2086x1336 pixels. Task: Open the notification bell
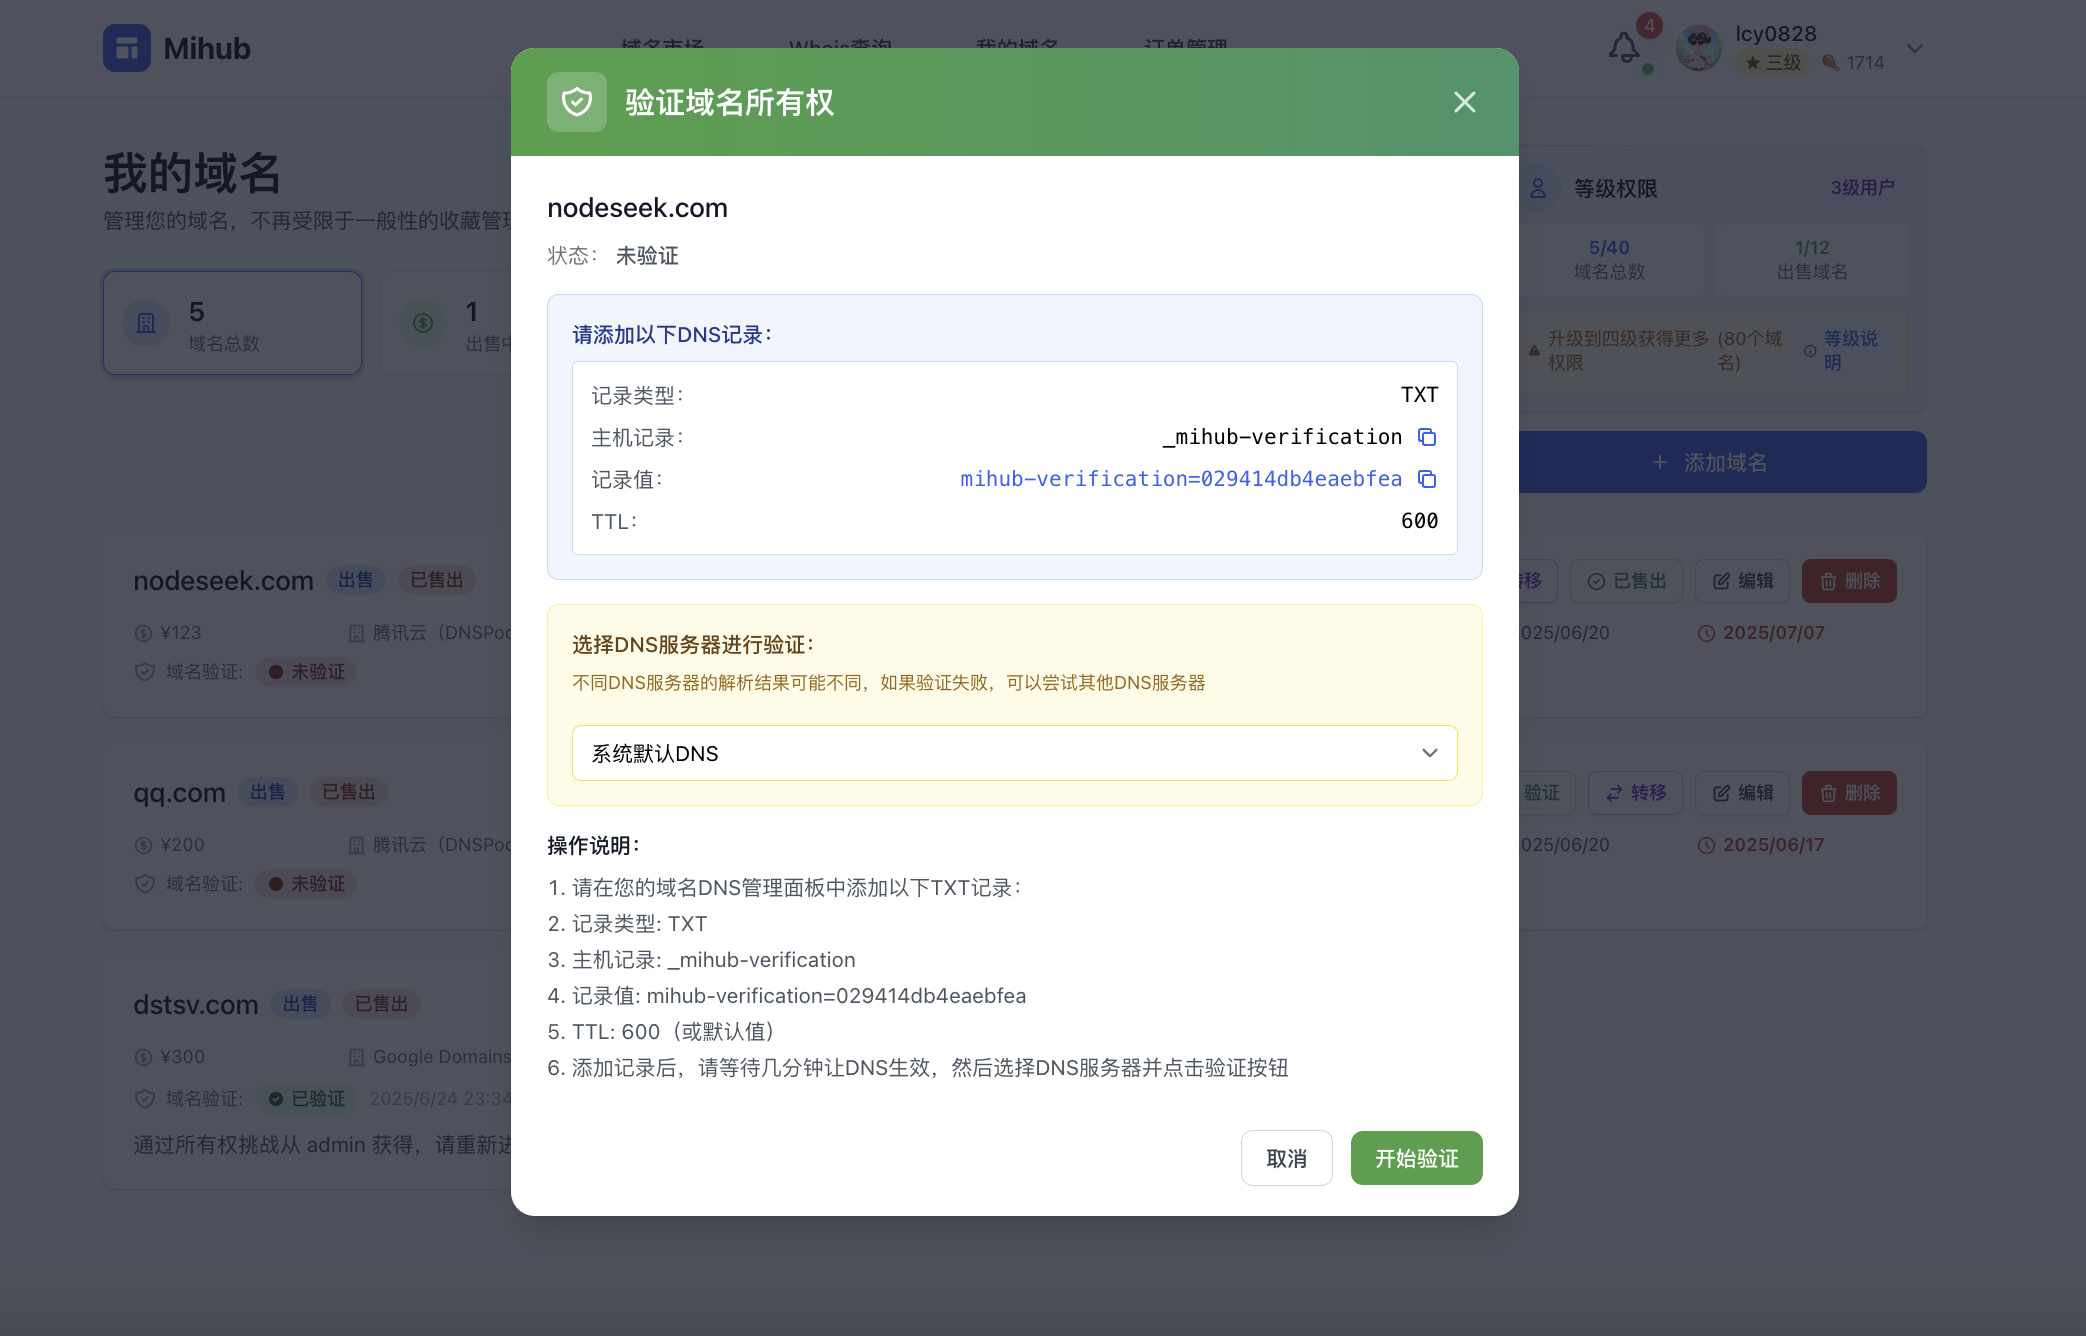[1624, 48]
